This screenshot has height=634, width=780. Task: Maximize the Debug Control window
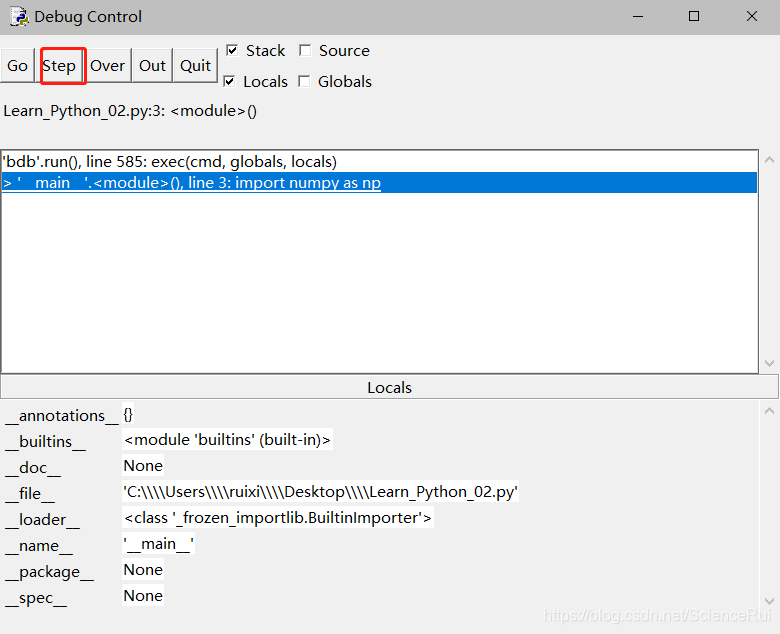click(x=694, y=16)
